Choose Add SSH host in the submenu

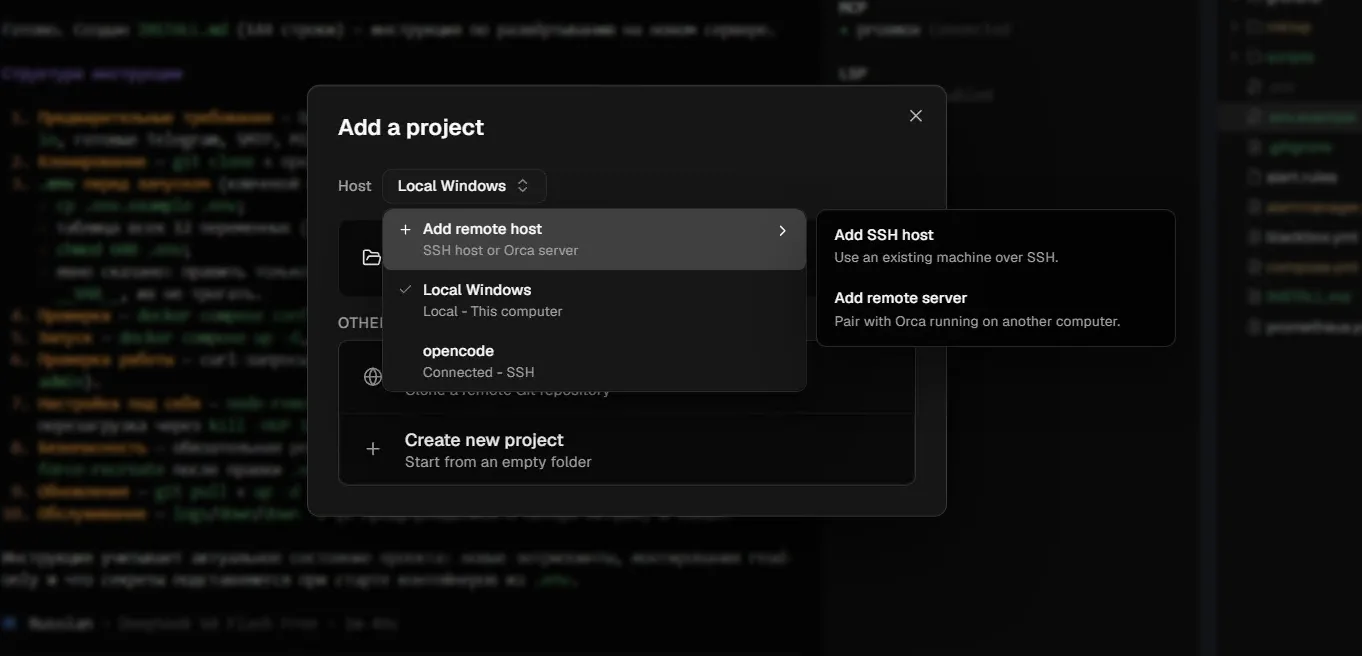tap(995, 246)
